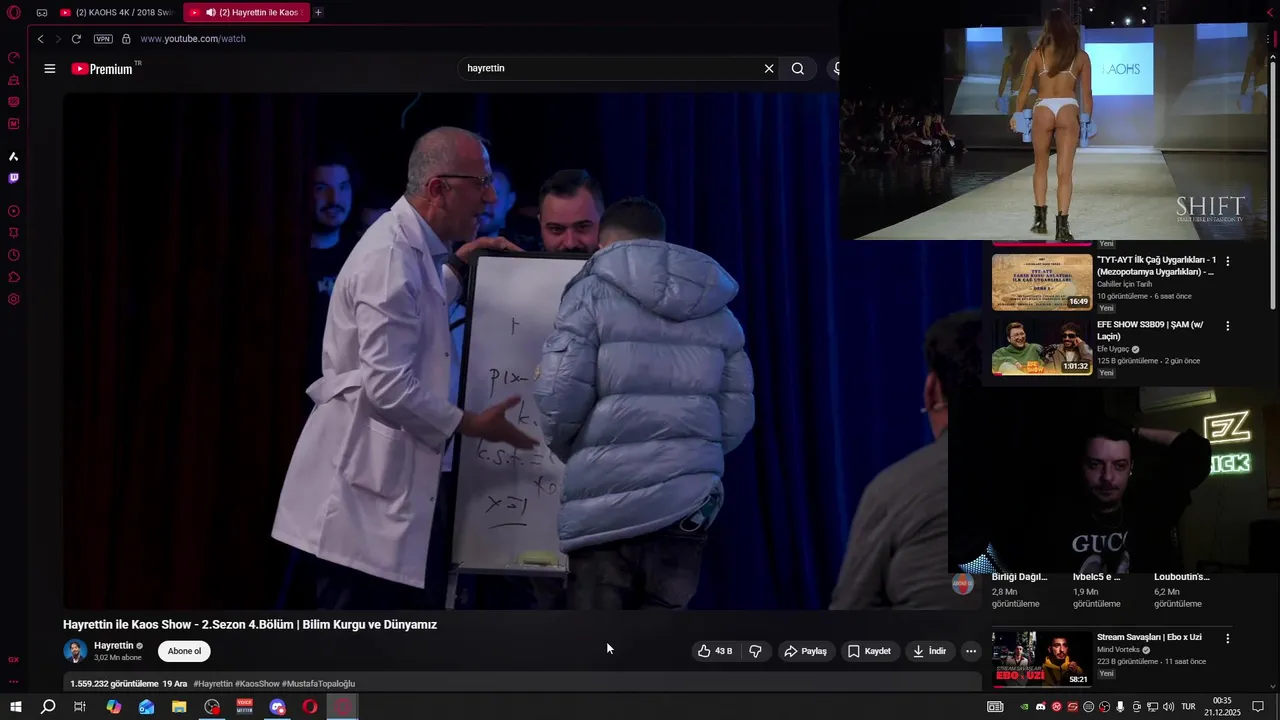Open clock showing 00:35 21.12.2025
This screenshot has width=1280, height=720.
point(1222,707)
